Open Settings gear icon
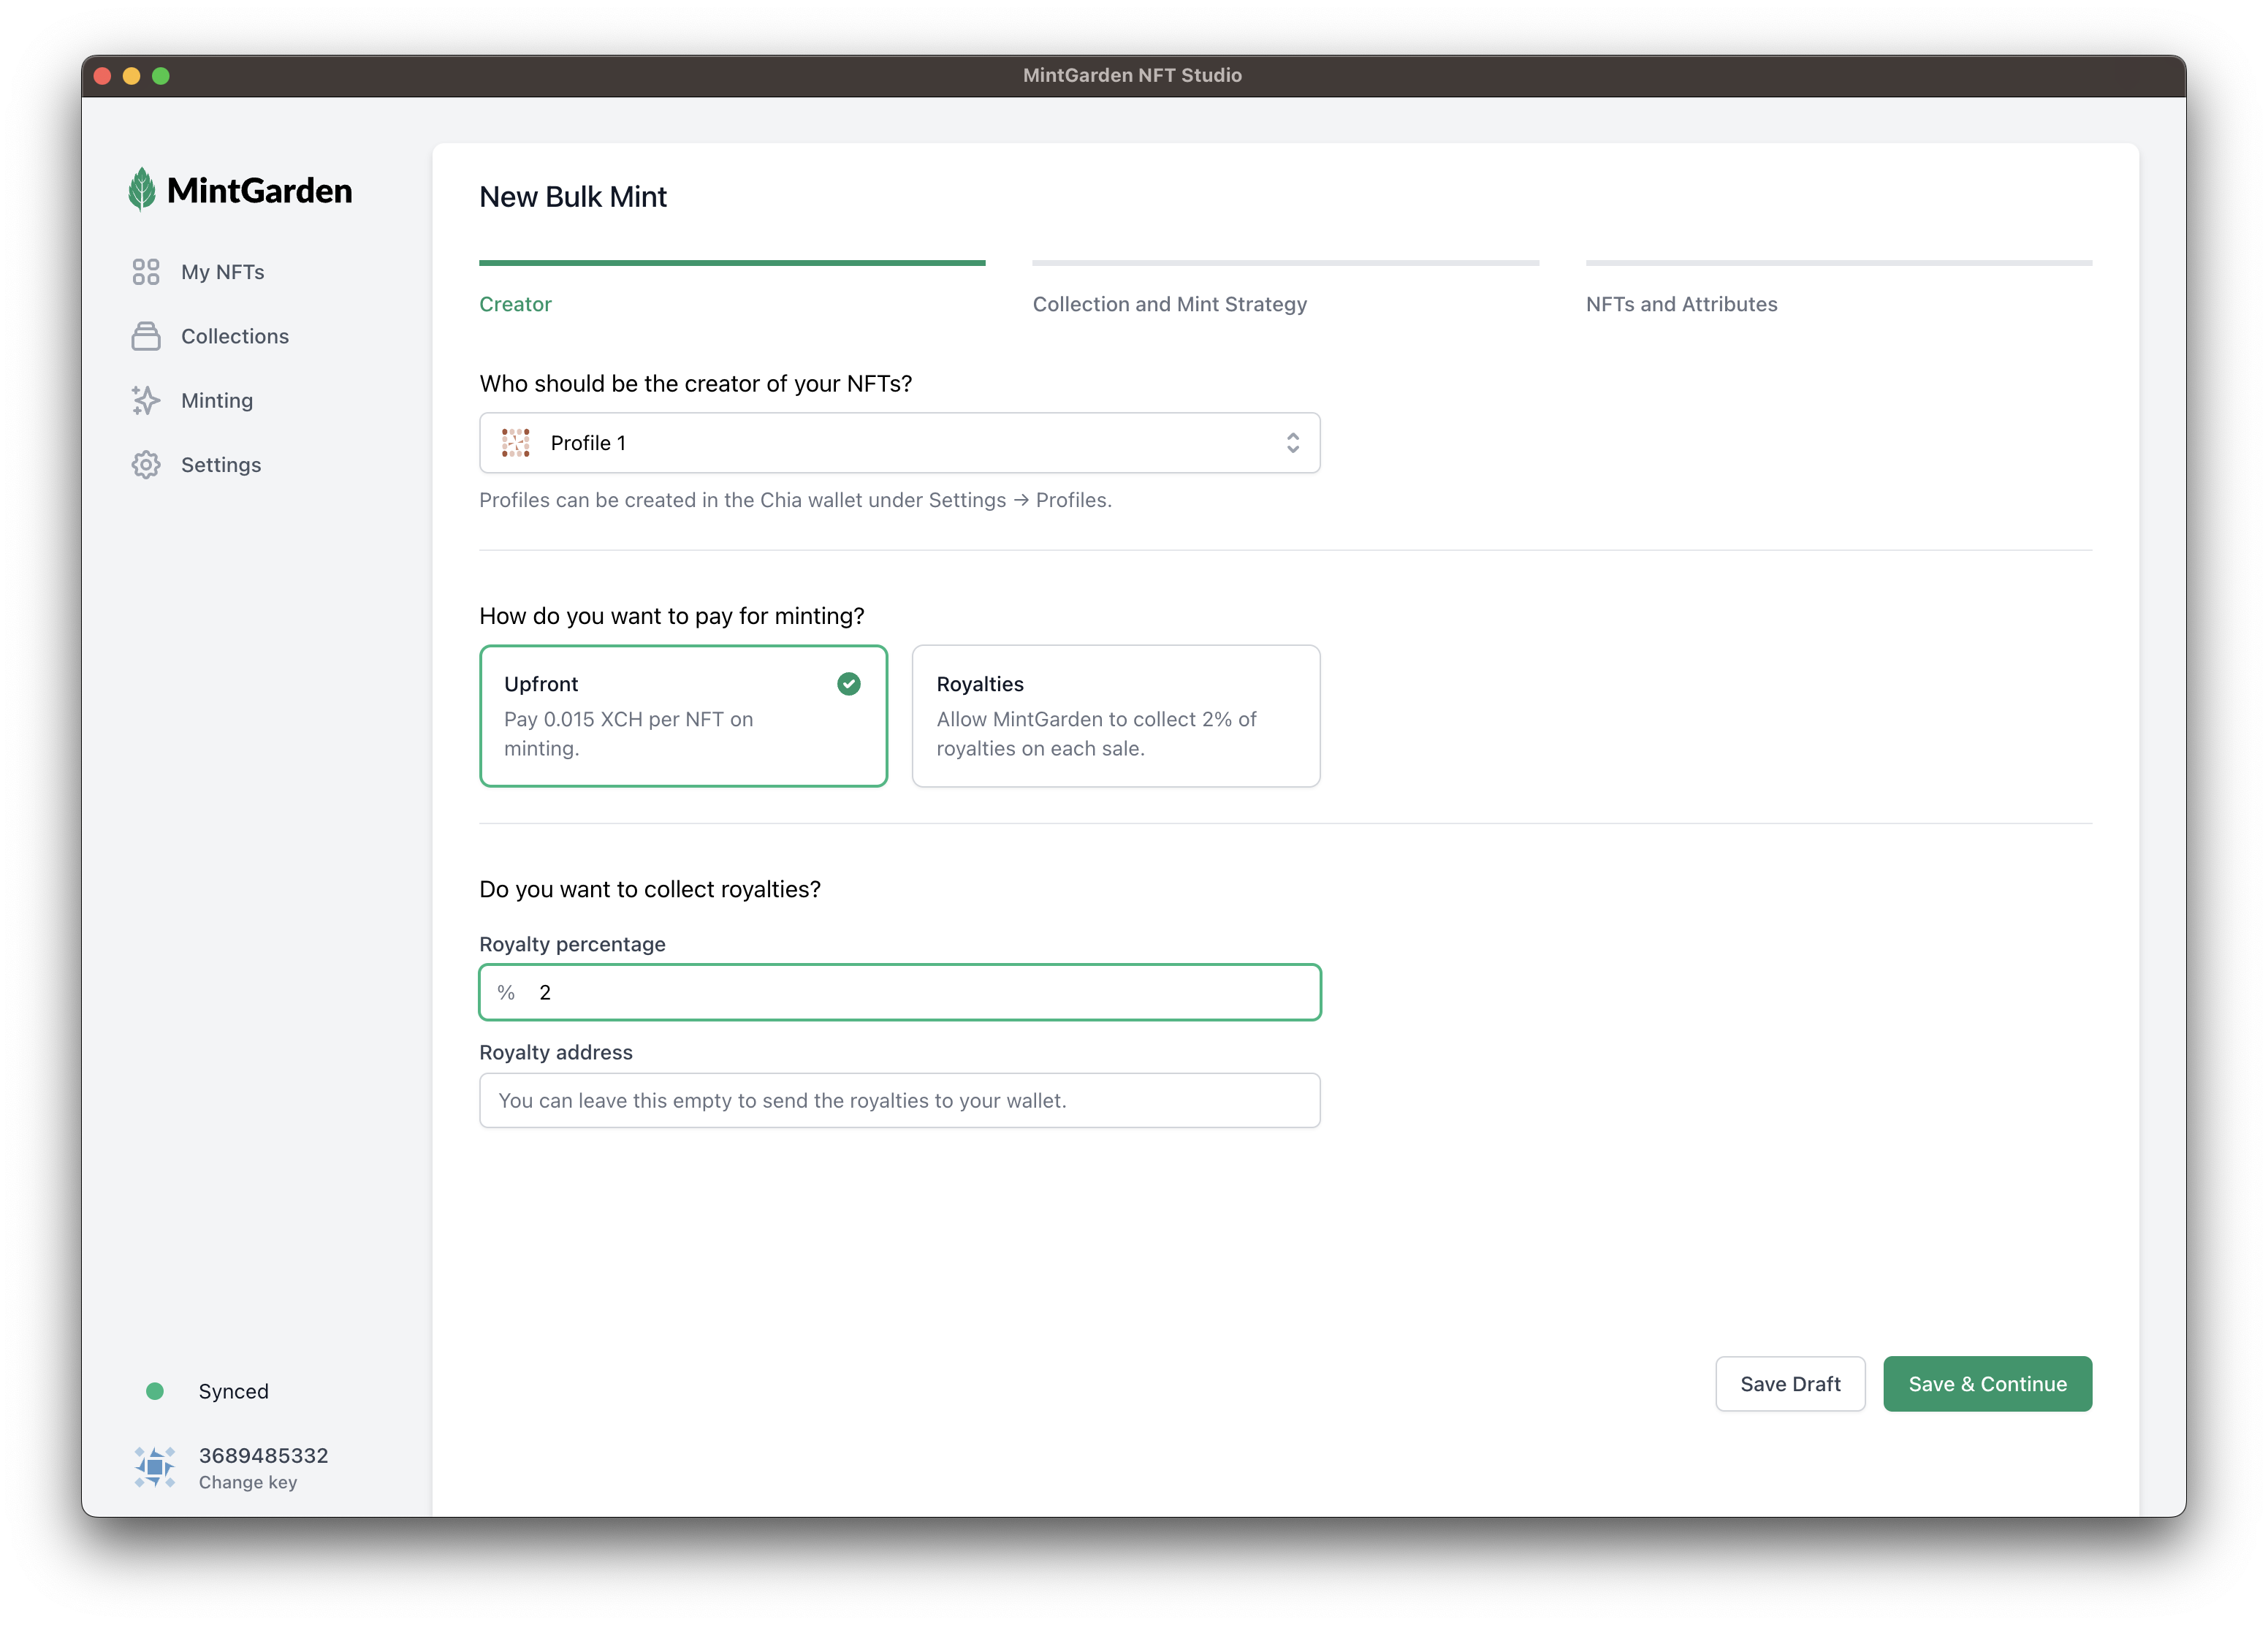Image resolution: width=2268 pixels, height=1625 pixels. (146, 465)
